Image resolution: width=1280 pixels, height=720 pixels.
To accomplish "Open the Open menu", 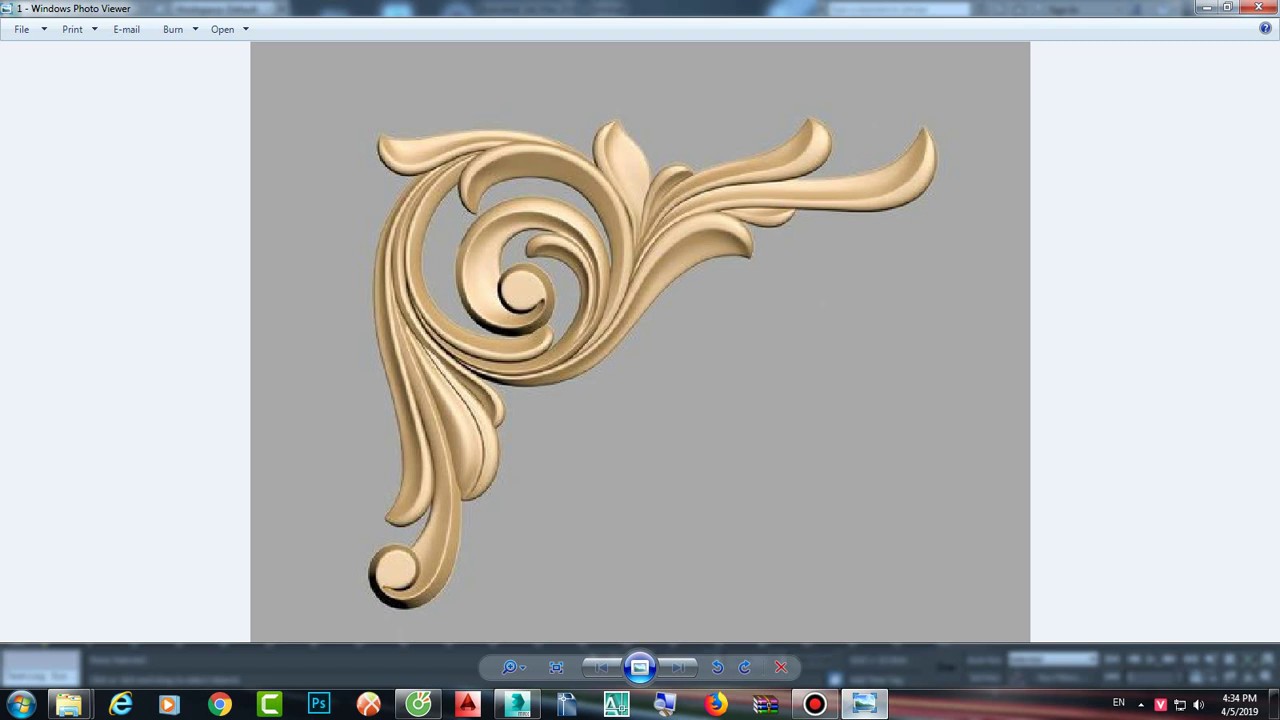I will click(x=222, y=29).
